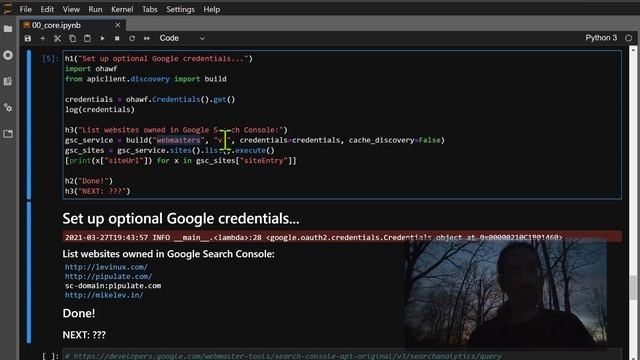Open the Kernel menu
Image resolution: width=640 pixels, height=360 pixels.
122,9
